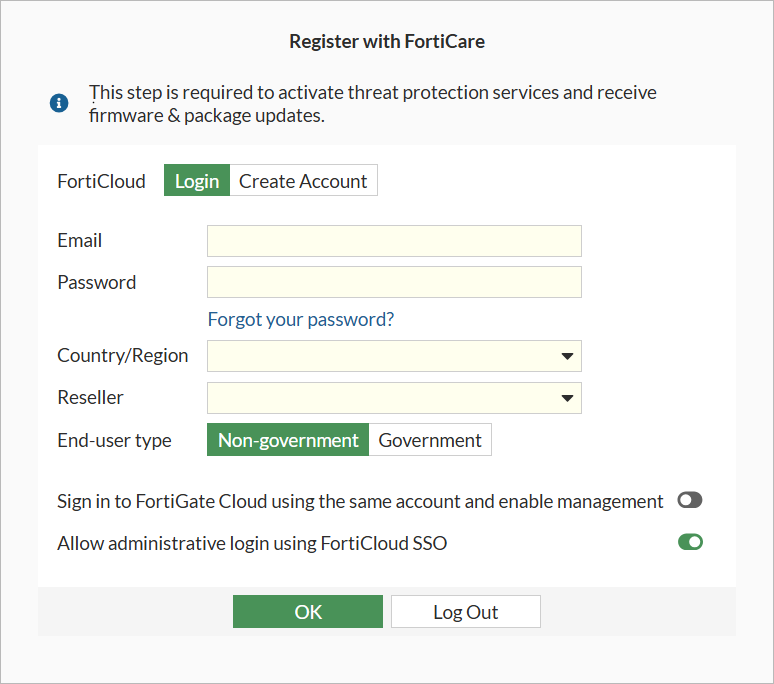This screenshot has height=684, width=774.
Task: Focus the Email input field
Action: (394, 241)
